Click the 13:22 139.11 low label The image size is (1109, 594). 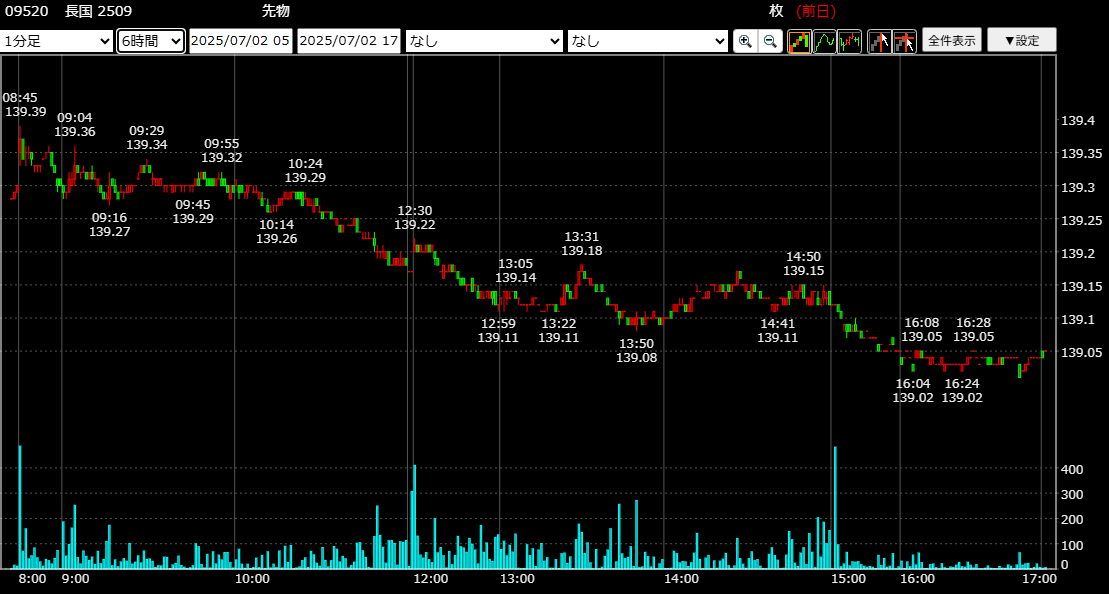559,330
